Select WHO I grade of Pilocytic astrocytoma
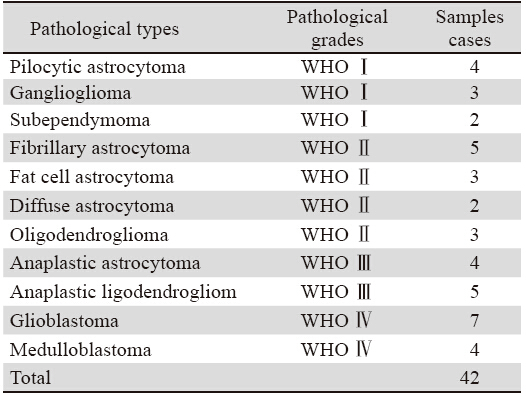The width and height of the screenshot is (526, 396). [x=334, y=67]
